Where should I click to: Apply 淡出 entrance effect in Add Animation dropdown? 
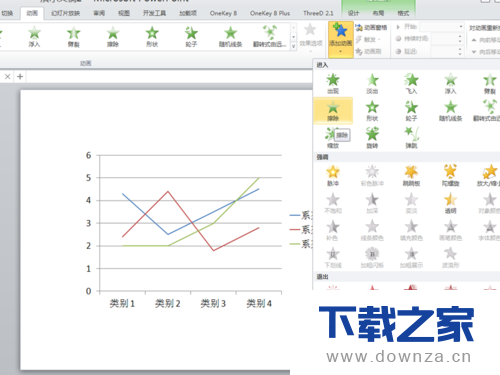point(372,84)
